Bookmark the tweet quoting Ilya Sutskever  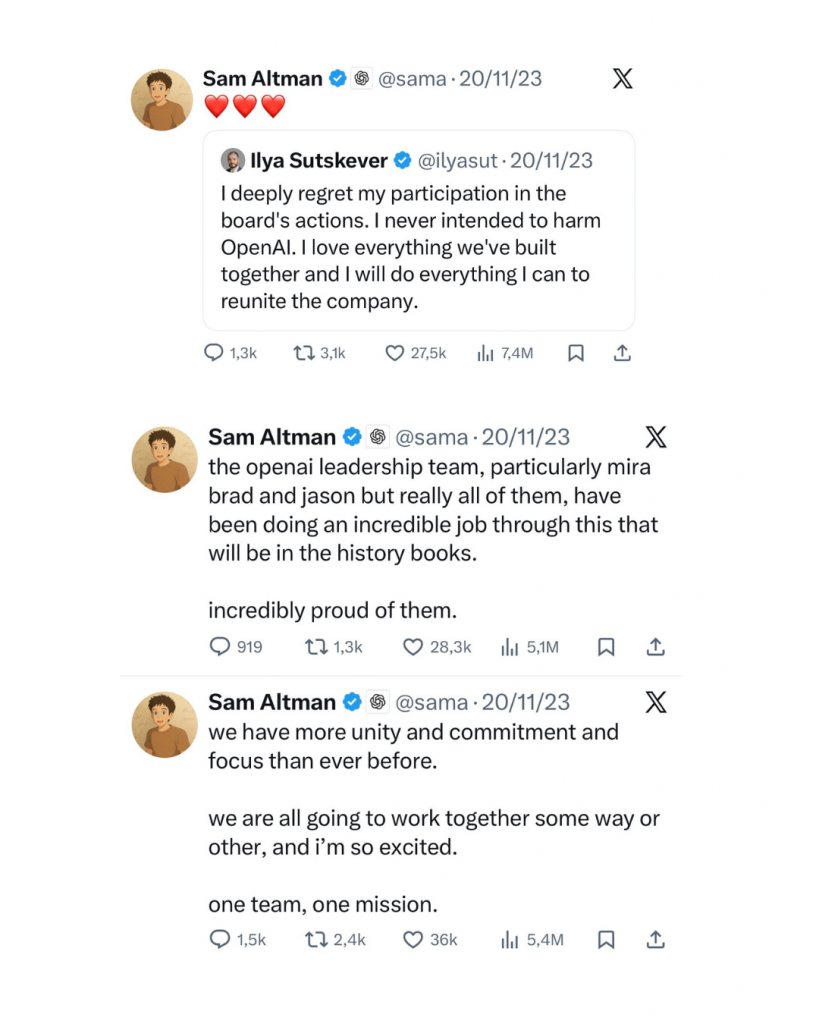click(x=576, y=353)
